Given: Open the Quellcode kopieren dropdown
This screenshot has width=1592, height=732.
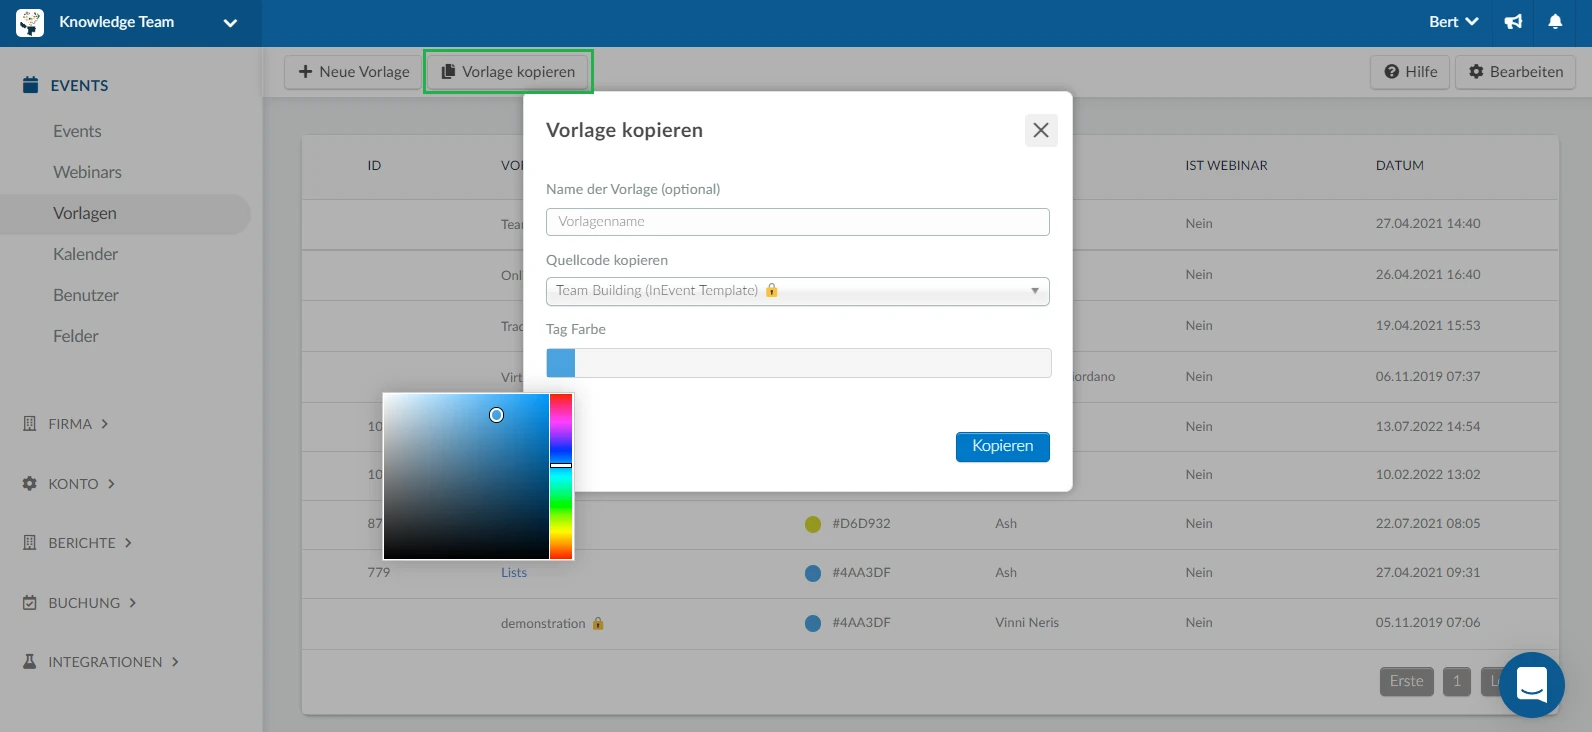Looking at the screenshot, I should click(x=798, y=291).
